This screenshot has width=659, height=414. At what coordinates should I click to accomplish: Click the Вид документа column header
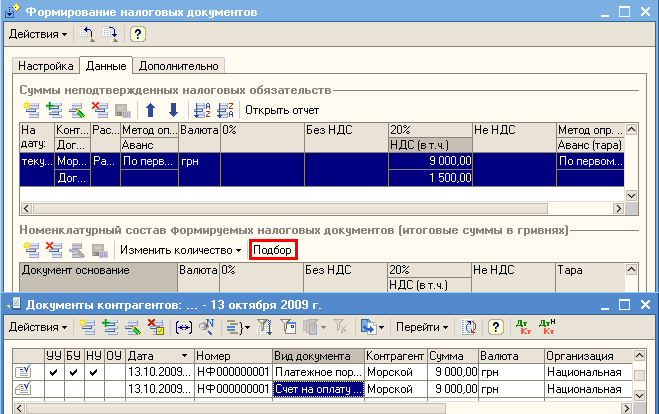coord(317,356)
